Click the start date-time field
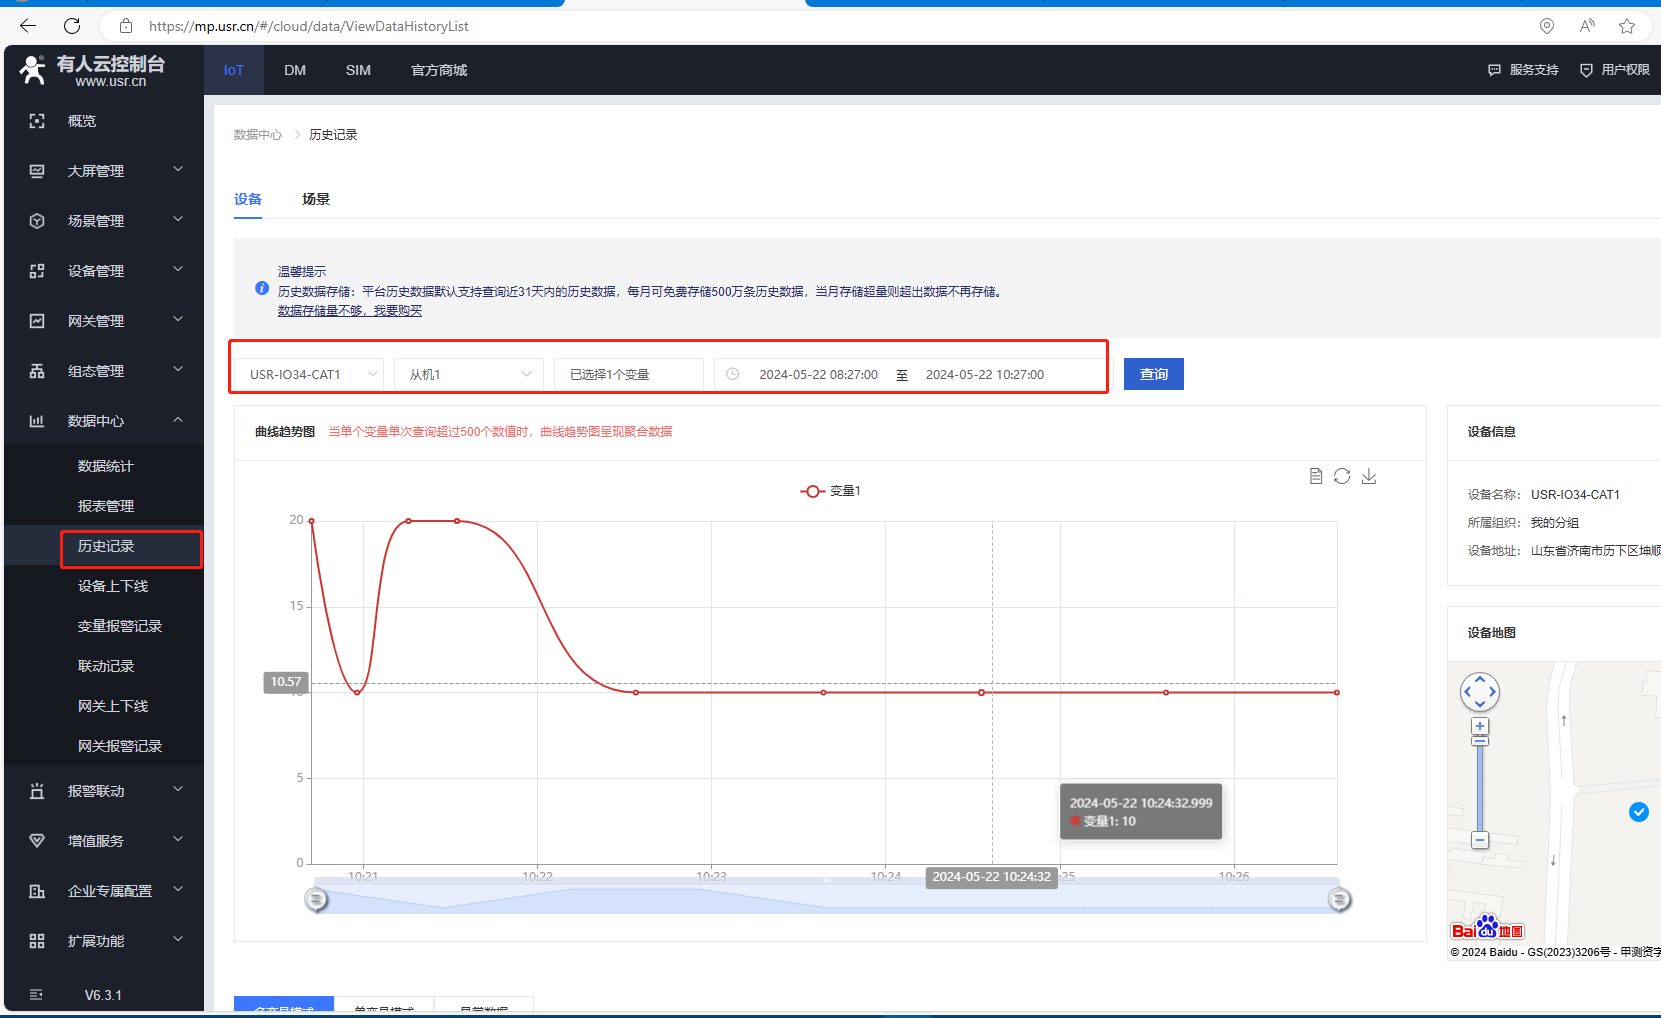The image size is (1661, 1018). click(x=818, y=374)
